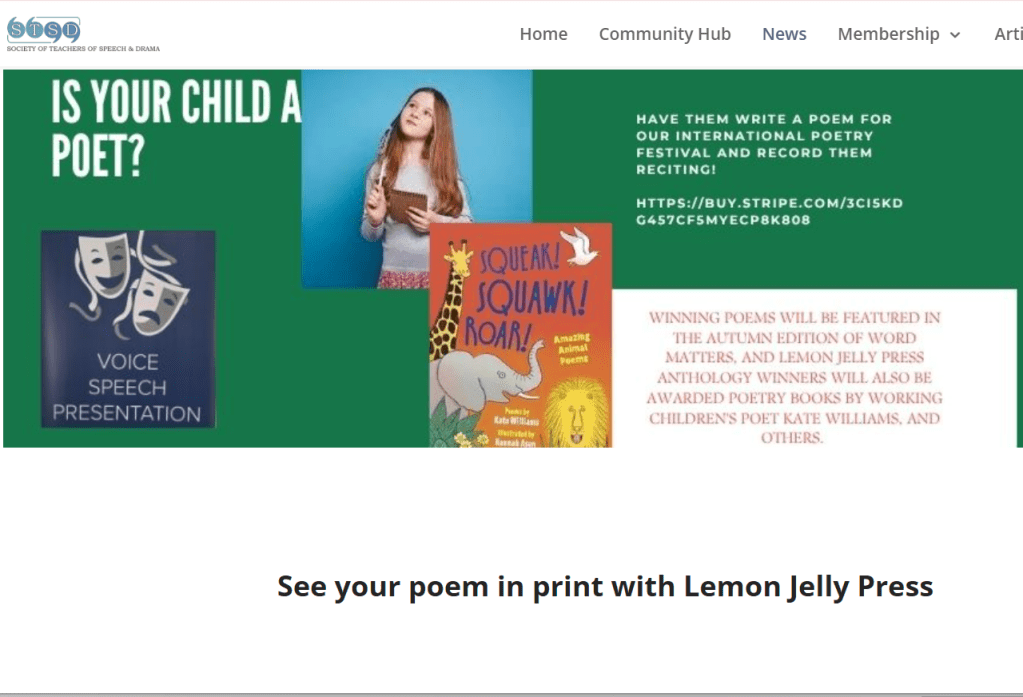The width and height of the screenshot is (1023, 697).
Task: Expand the Membership dropdown chevron
Action: coord(955,35)
